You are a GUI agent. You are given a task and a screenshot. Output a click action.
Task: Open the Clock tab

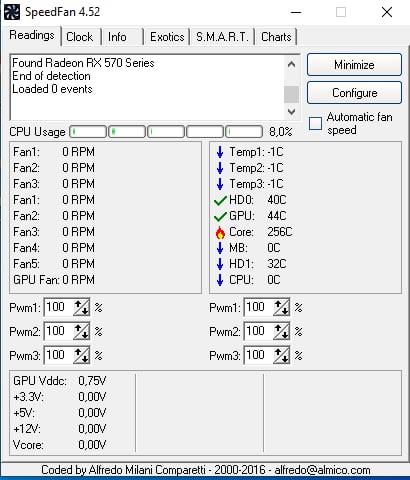click(x=80, y=37)
